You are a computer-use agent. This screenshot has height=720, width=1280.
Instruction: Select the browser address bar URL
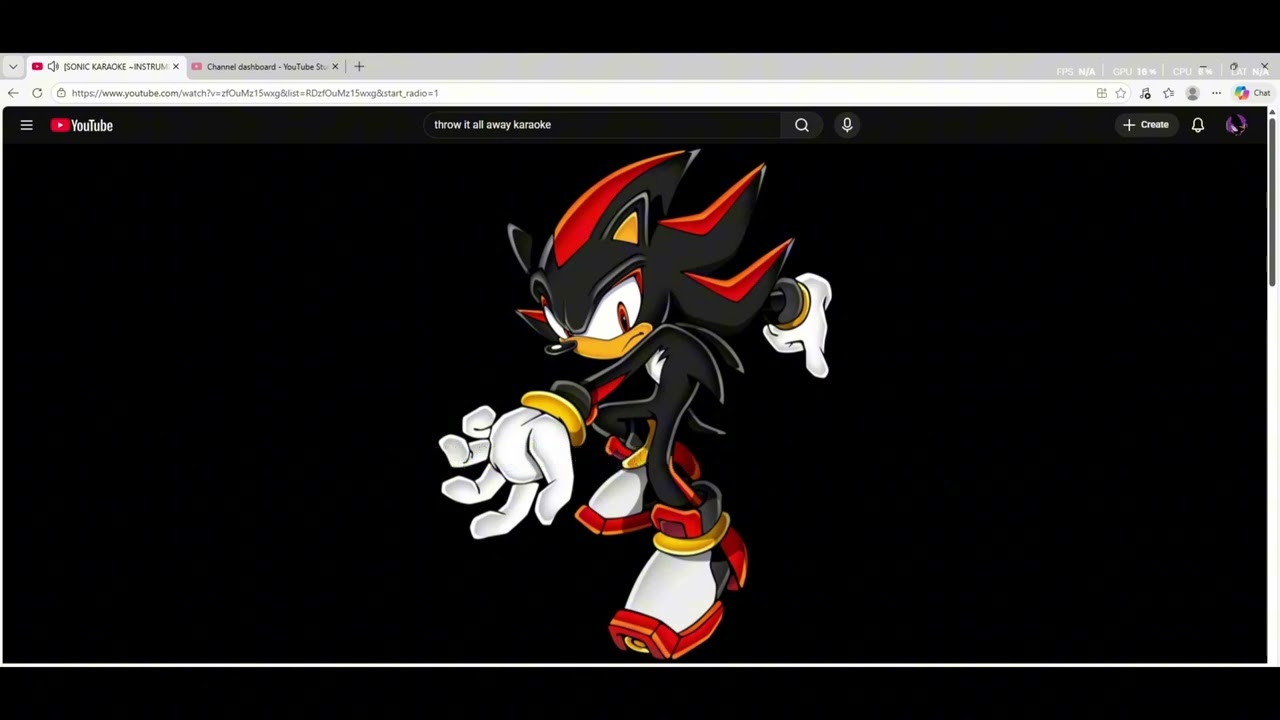tap(255, 93)
